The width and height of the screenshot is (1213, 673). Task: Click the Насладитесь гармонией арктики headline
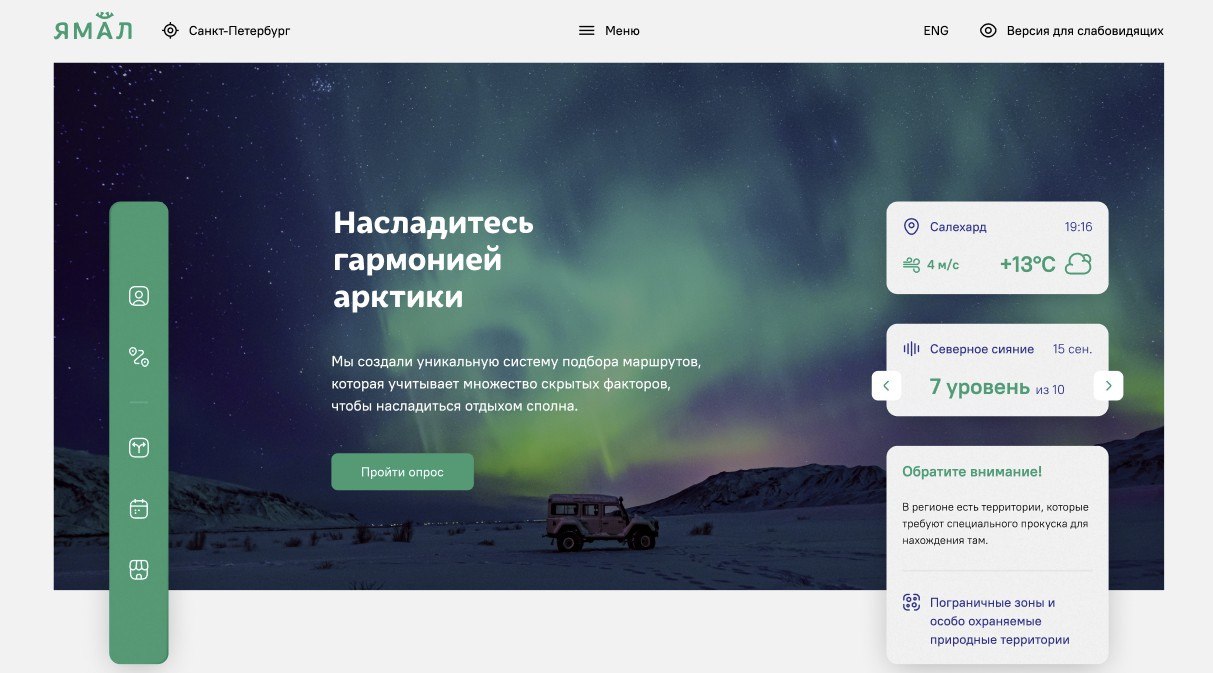(433, 259)
